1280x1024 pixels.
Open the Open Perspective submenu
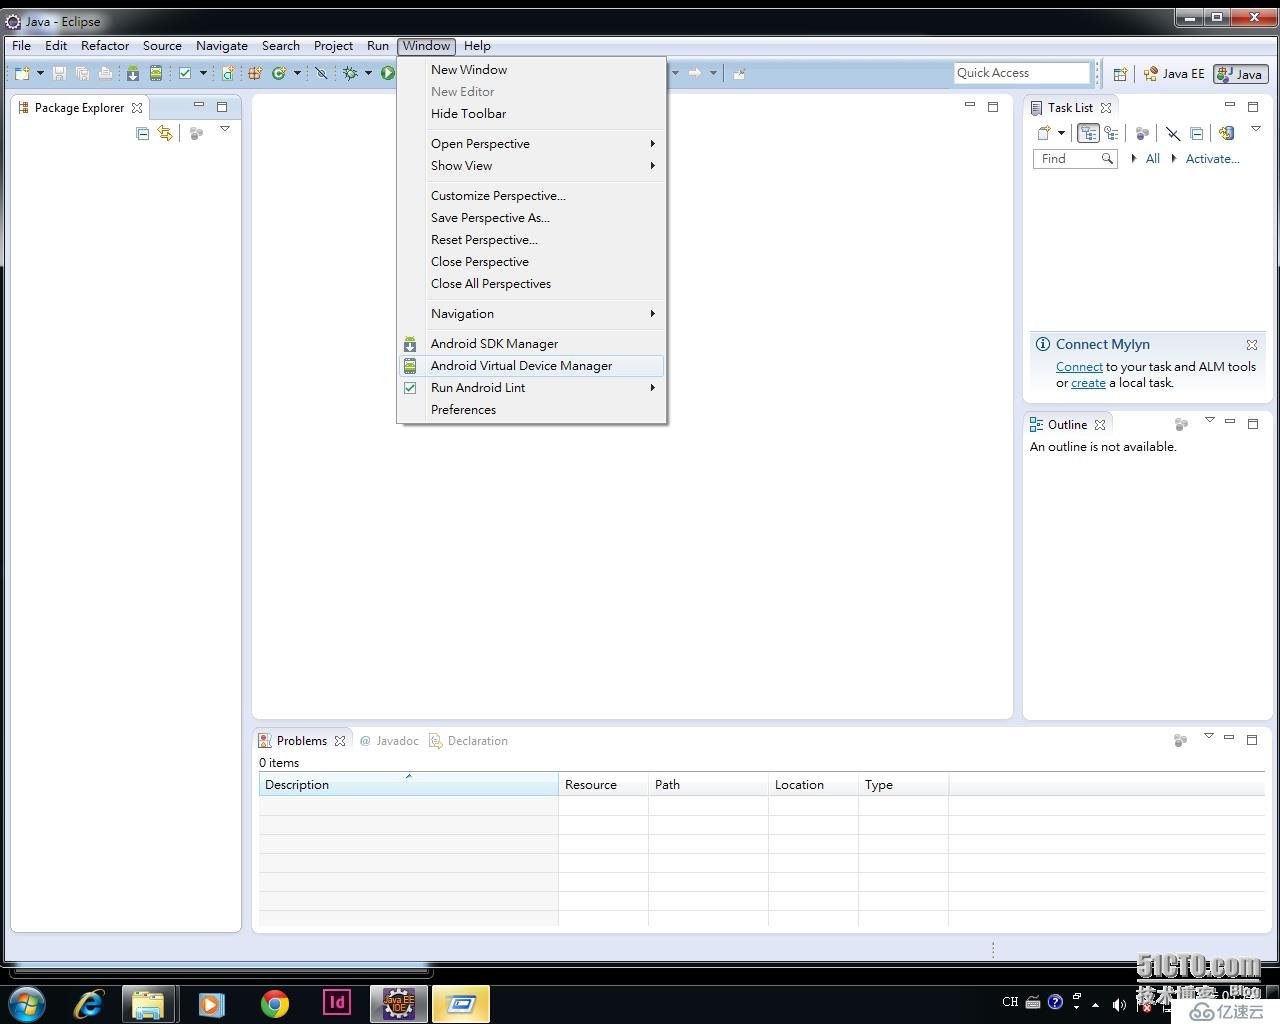click(x=532, y=144)
